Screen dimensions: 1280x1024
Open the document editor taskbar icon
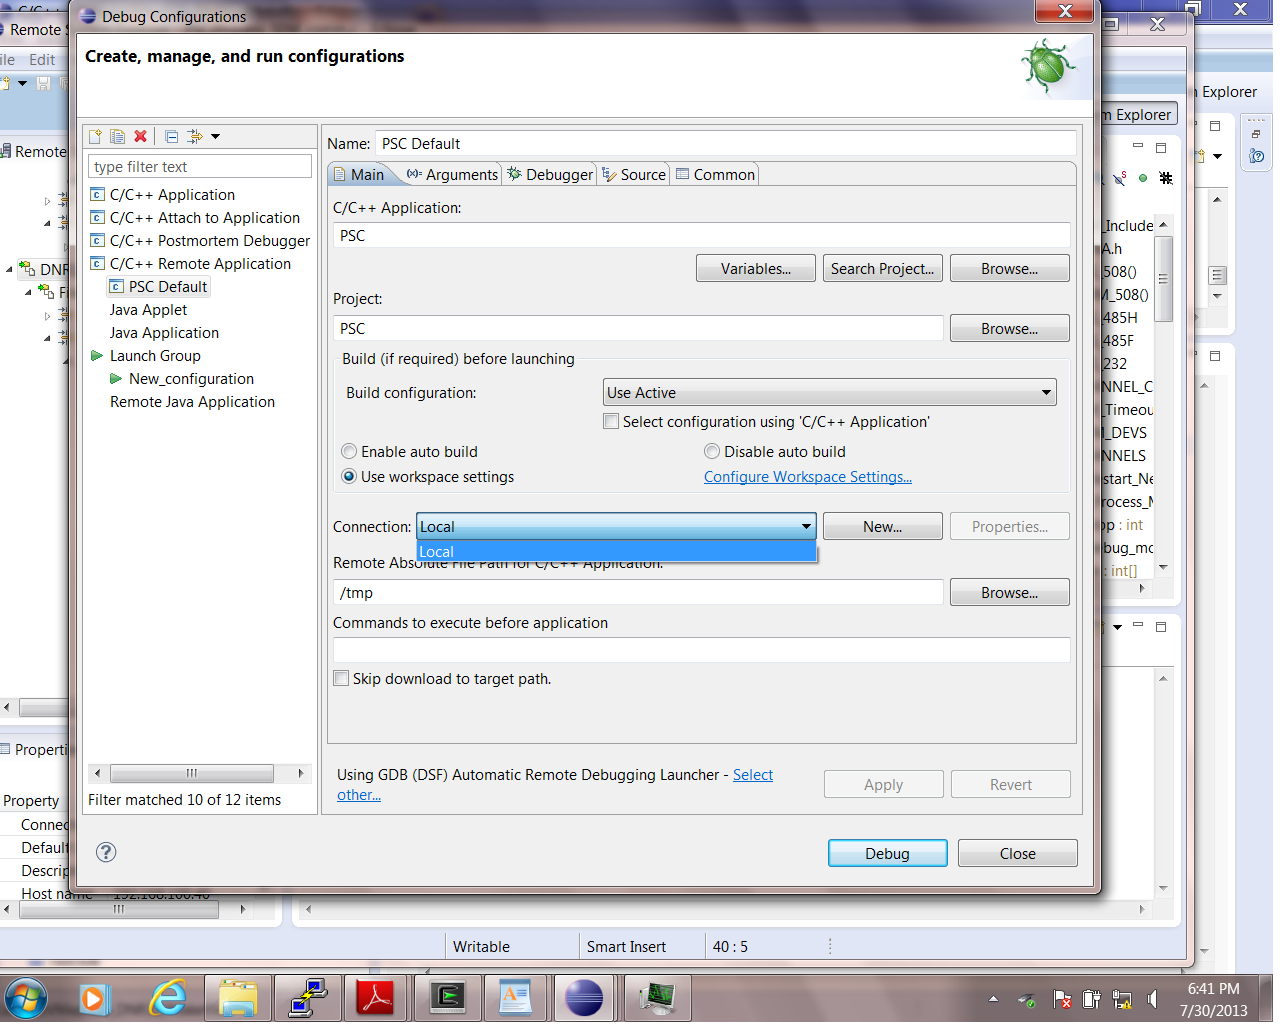pos(515,998)
